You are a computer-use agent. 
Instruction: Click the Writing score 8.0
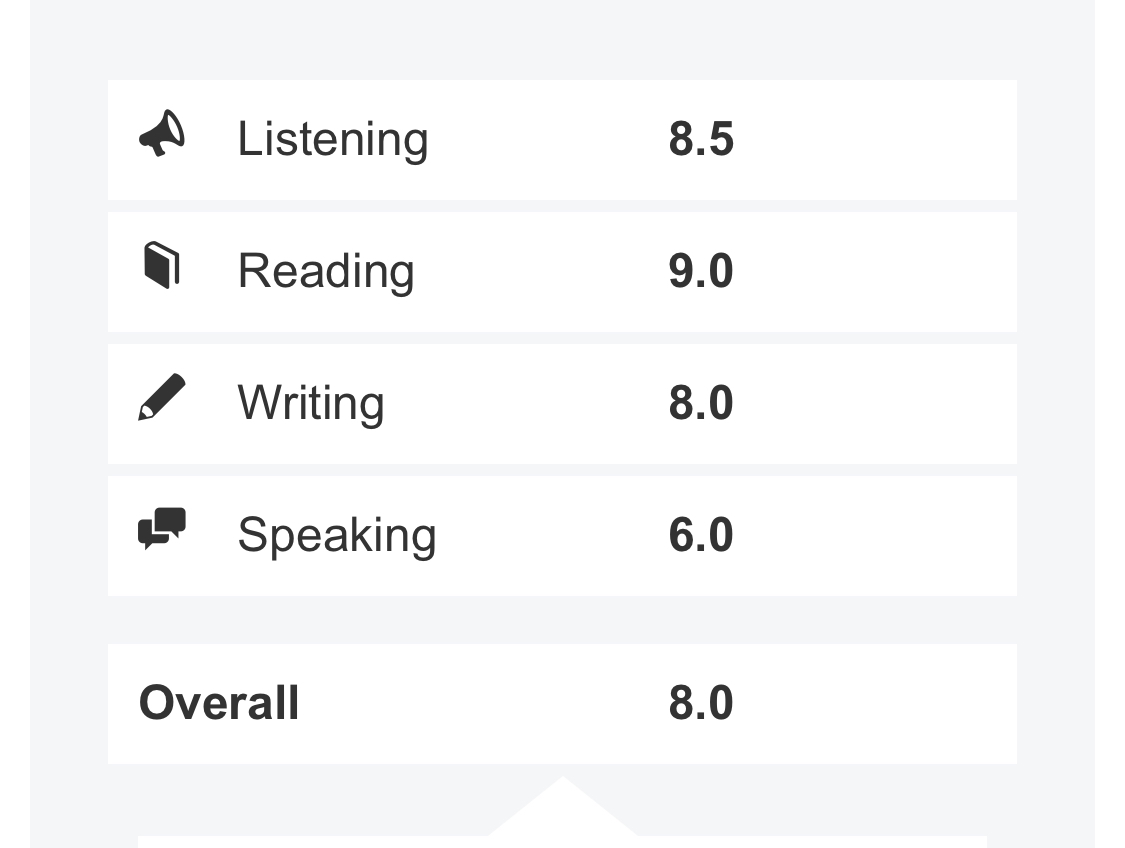click(x=701, y=403)
